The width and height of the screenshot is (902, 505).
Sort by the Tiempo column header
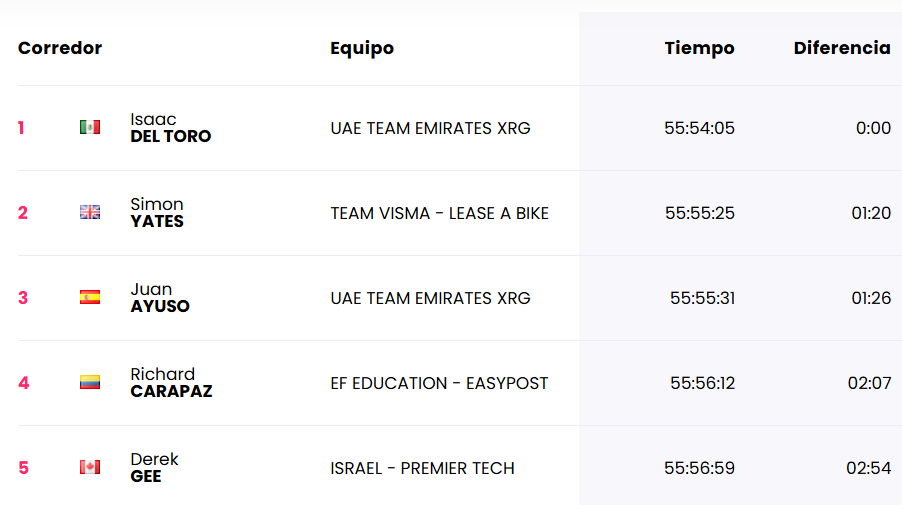700,48
